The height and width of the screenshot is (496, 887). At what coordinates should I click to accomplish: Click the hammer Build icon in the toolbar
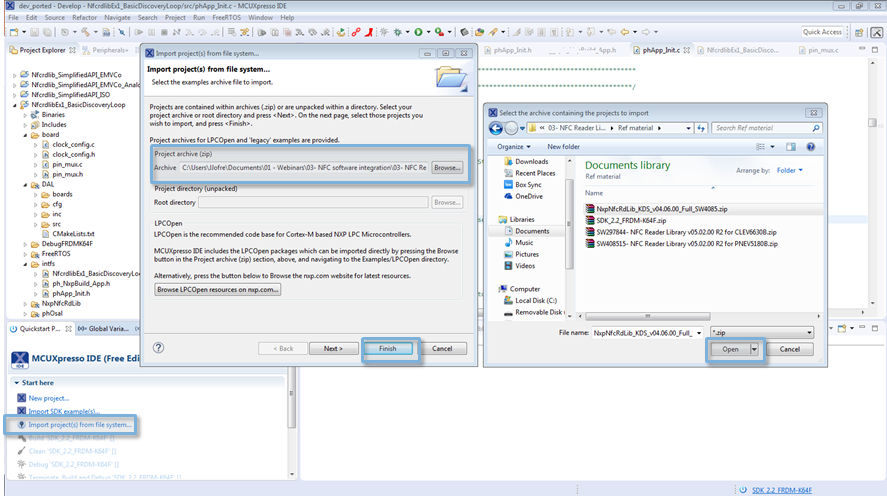pos(85,32)
